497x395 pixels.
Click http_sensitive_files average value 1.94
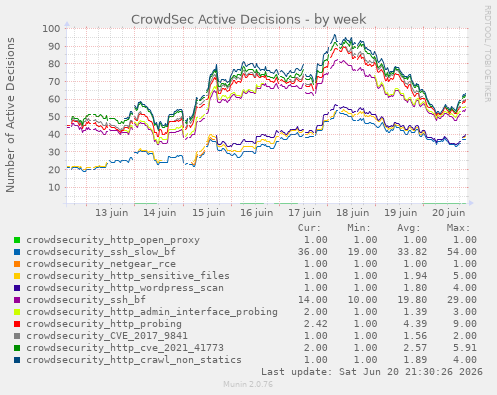[415, 276]
